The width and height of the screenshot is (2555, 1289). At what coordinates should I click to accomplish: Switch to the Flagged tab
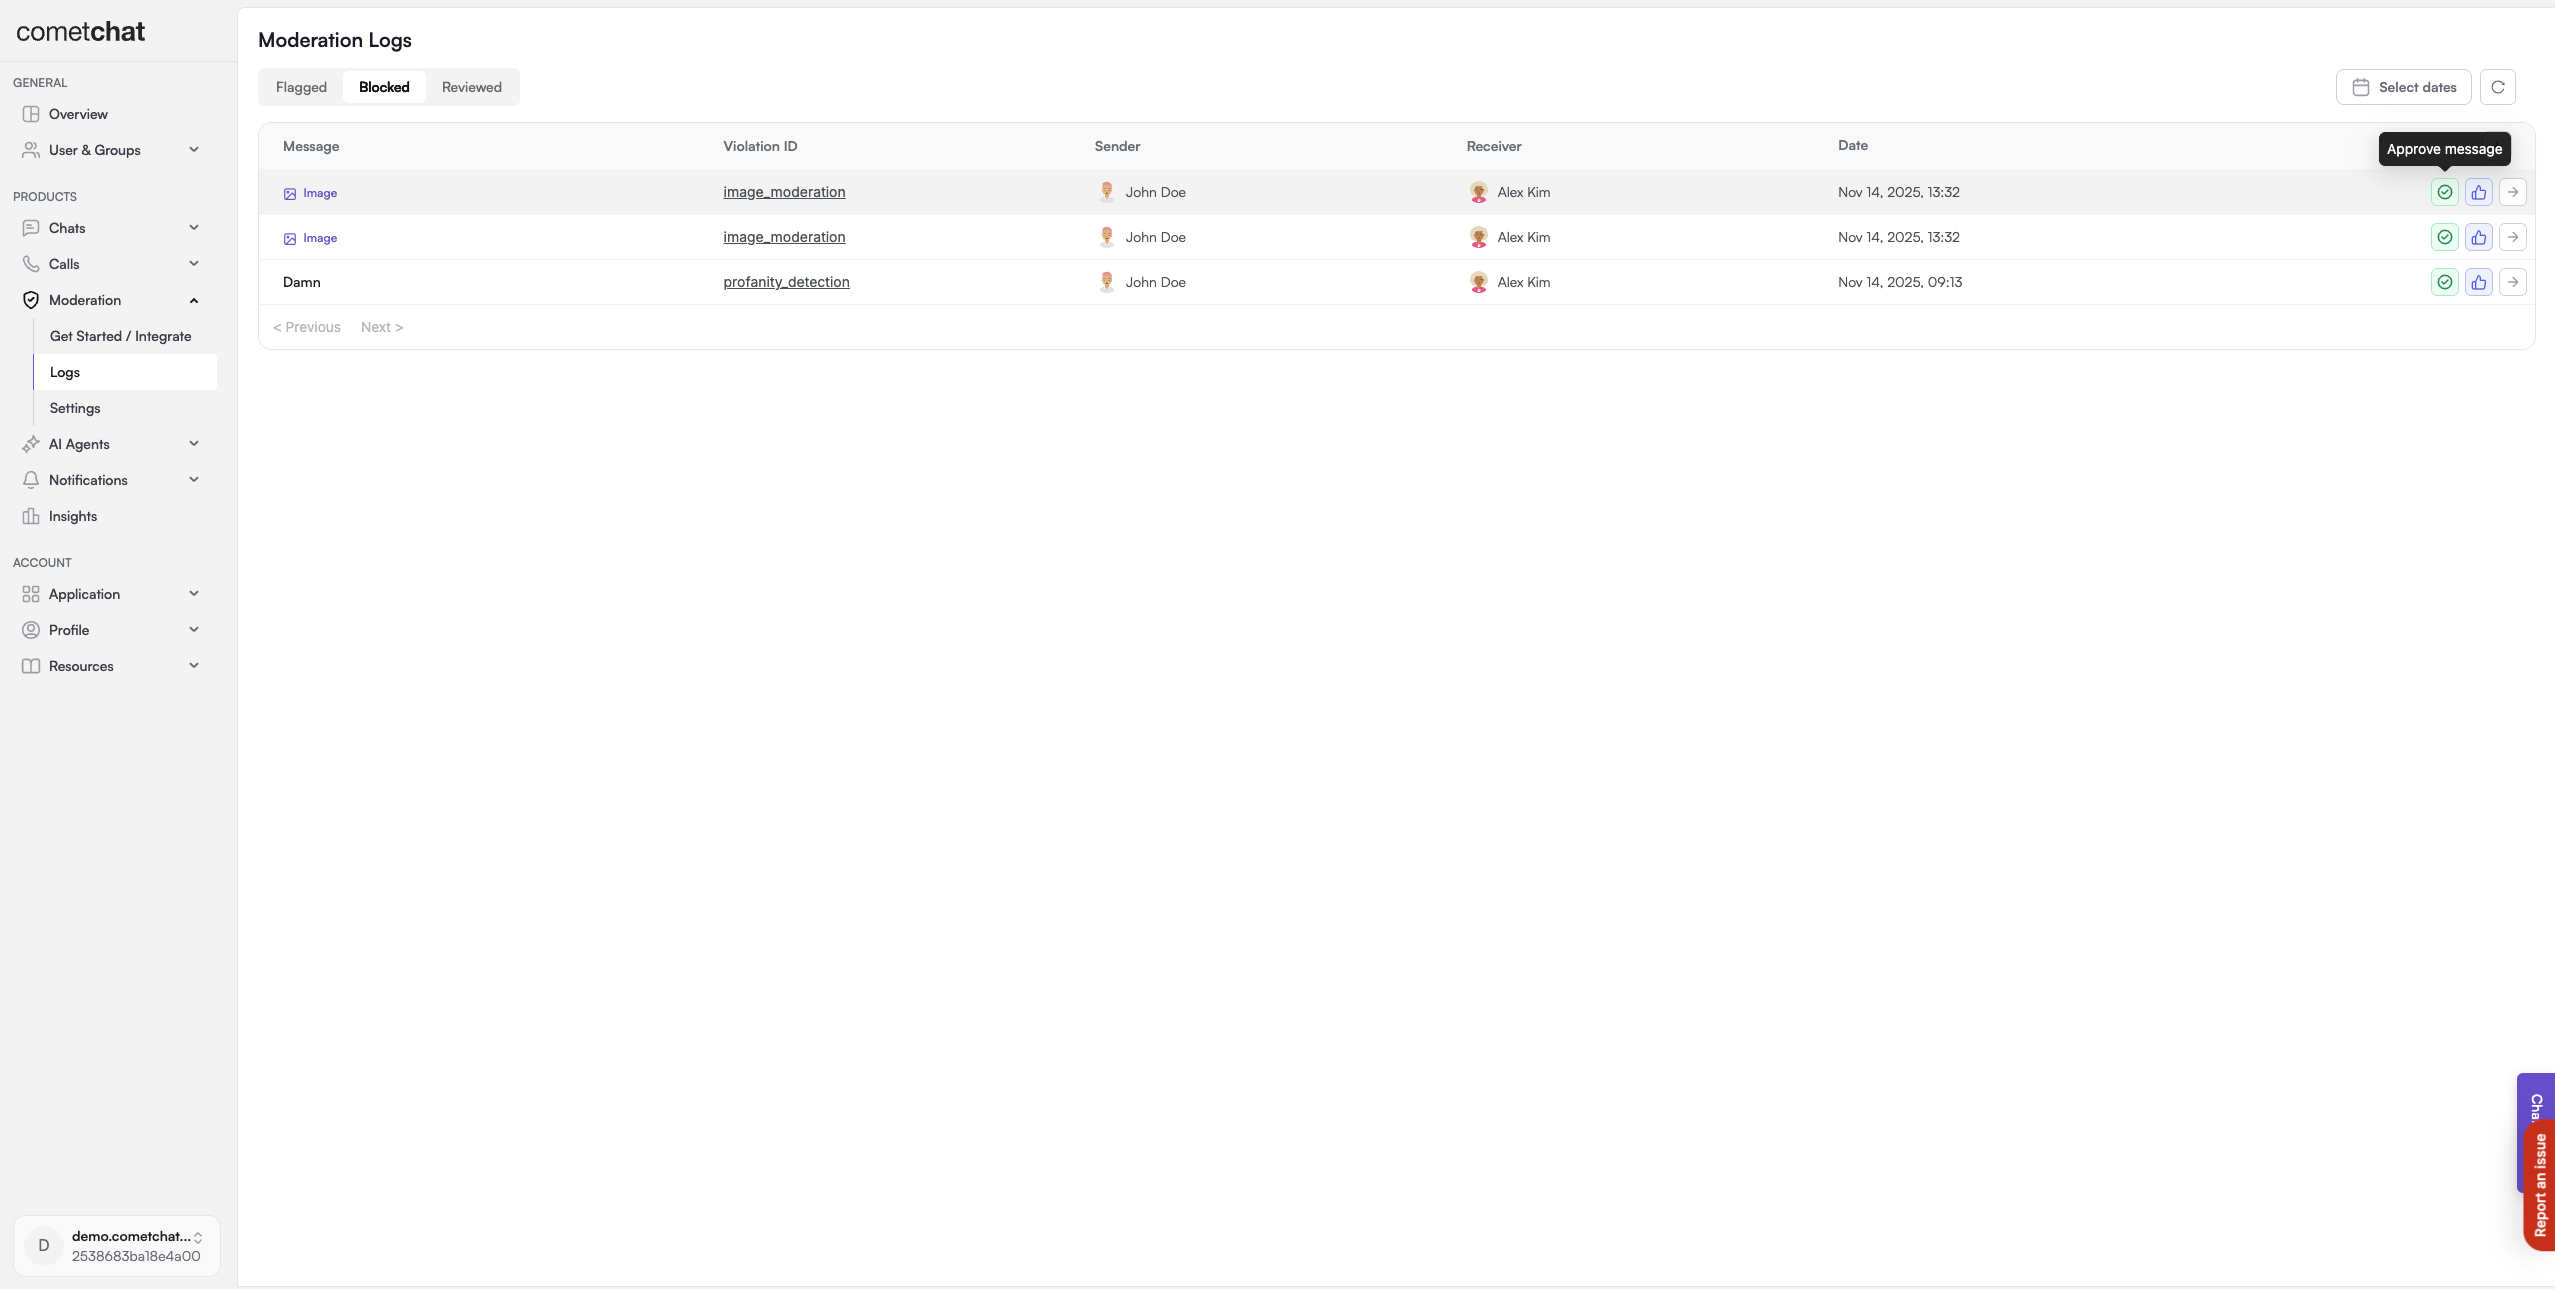[x=301, y=87]
